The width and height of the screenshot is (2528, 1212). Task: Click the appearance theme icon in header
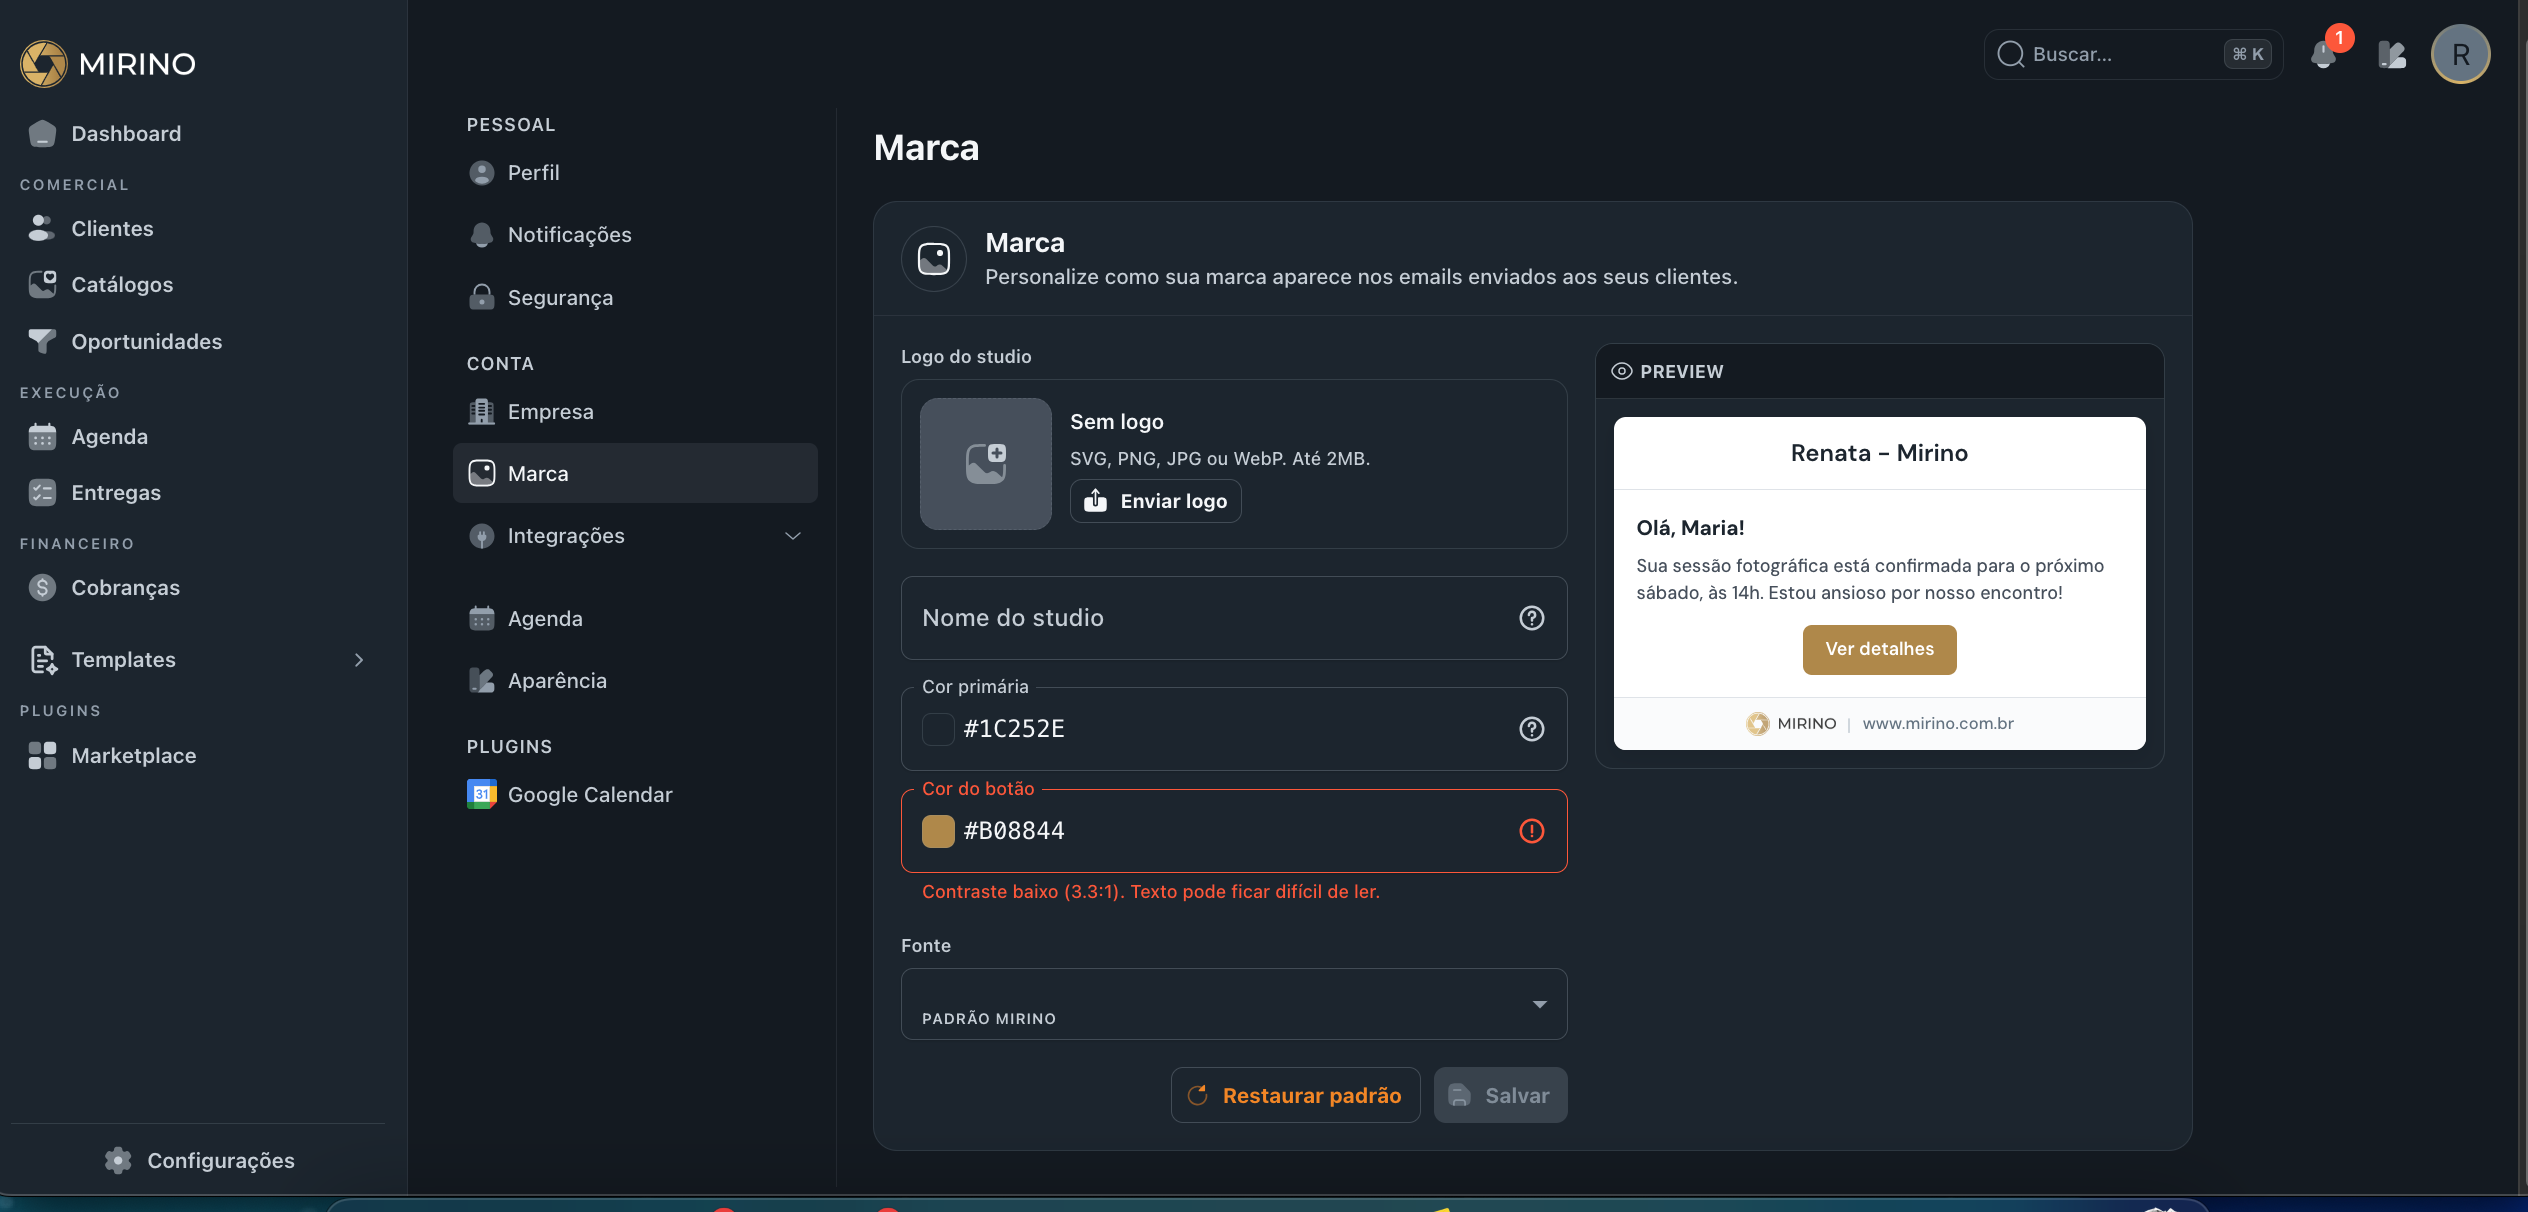pyautogui.click(x=2392, y=54)
